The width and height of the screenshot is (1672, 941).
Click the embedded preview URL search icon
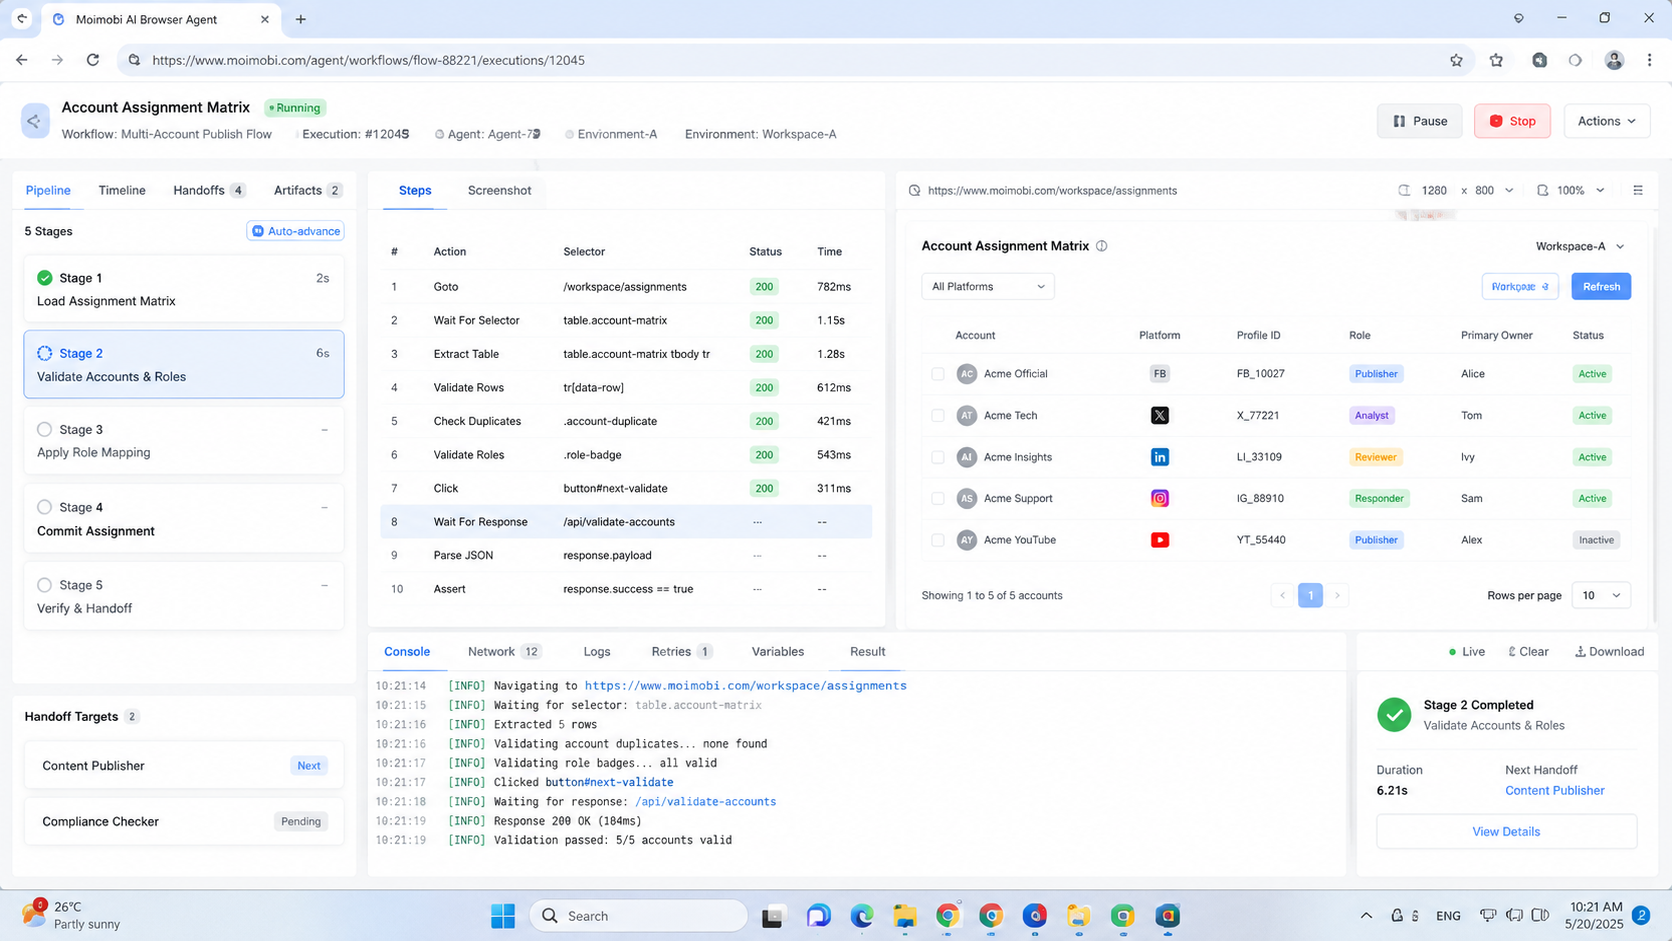[914, 190]
